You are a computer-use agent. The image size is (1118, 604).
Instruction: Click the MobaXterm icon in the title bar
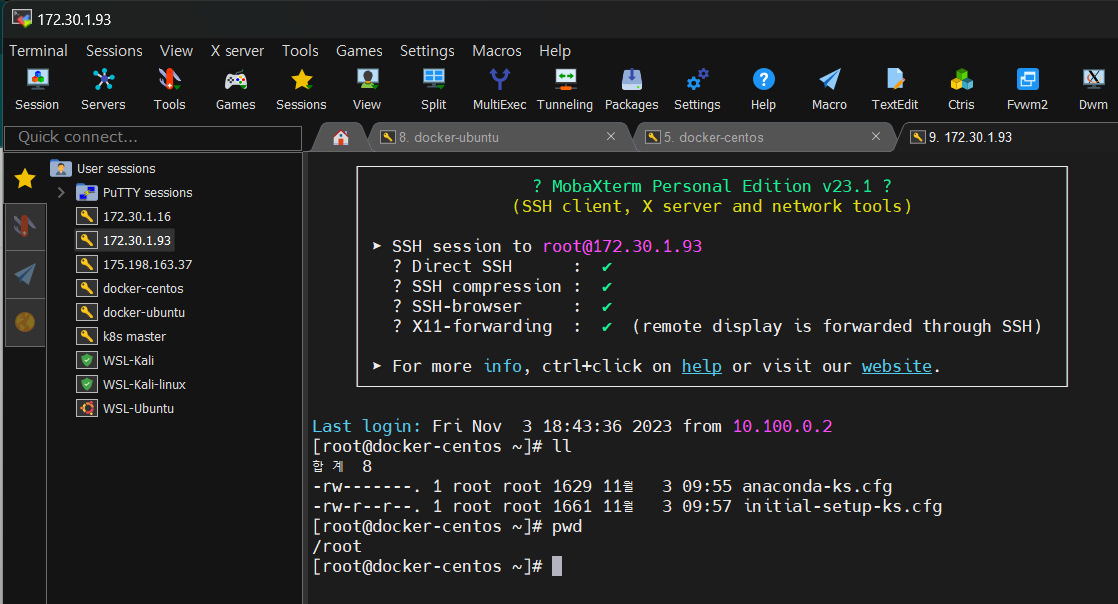pyautogui.click(x=21, y=19)
